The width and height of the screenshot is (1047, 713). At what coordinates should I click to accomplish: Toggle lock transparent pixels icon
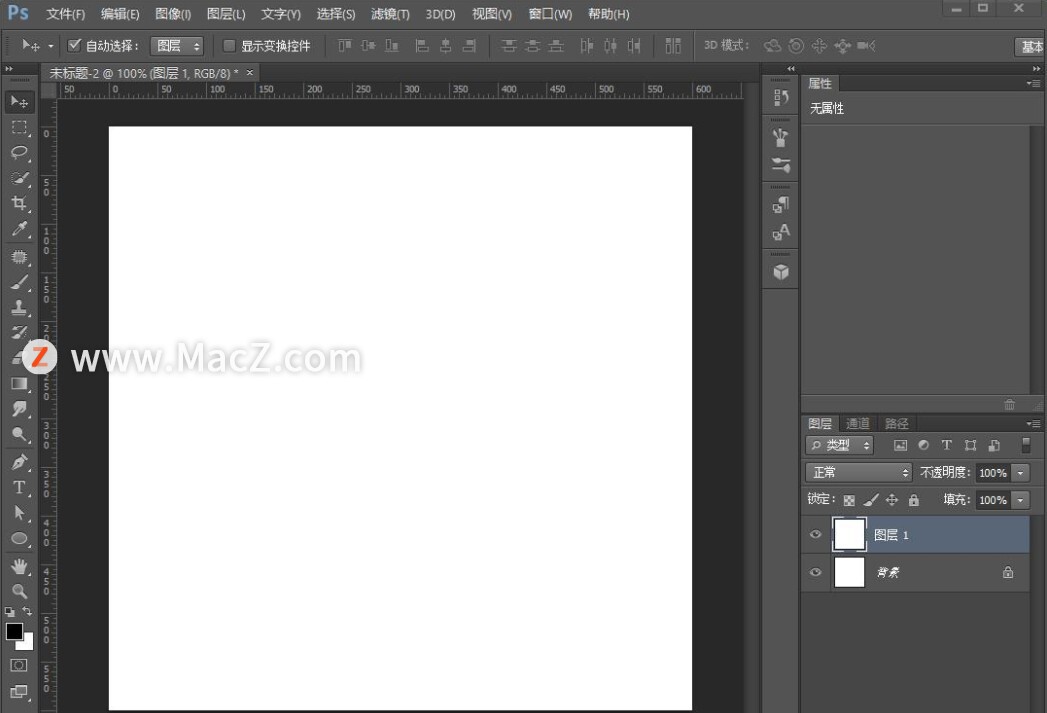849,500
